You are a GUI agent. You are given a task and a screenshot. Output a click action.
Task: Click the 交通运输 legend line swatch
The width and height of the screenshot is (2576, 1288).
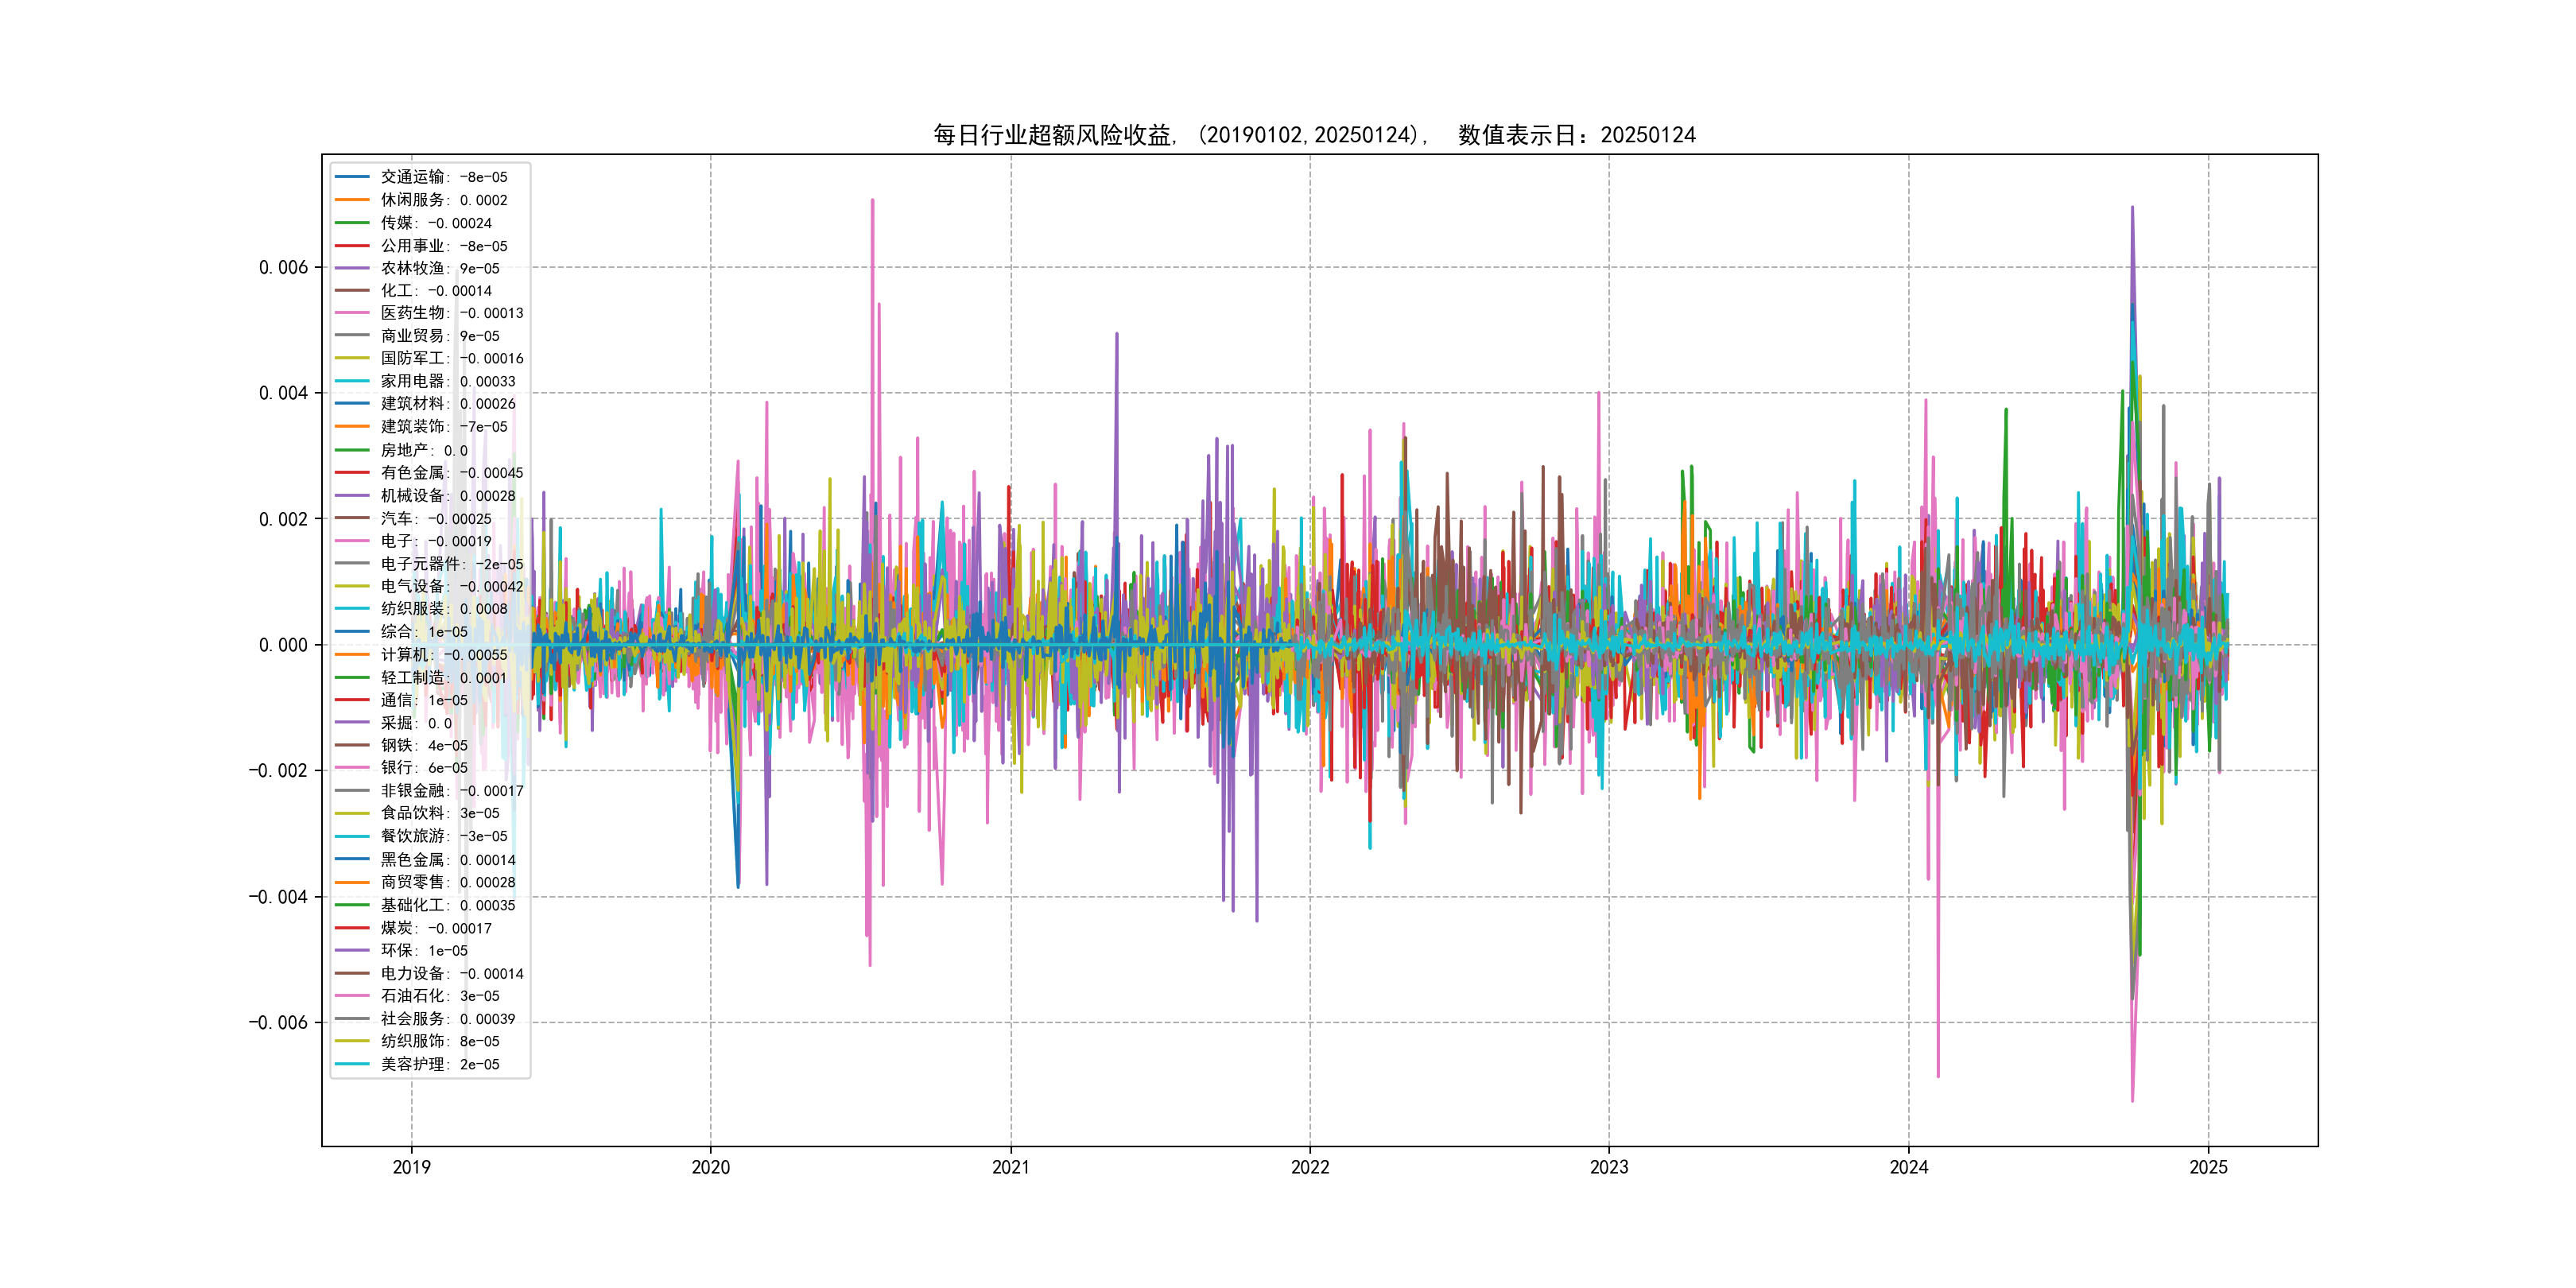tap(352, 177)
